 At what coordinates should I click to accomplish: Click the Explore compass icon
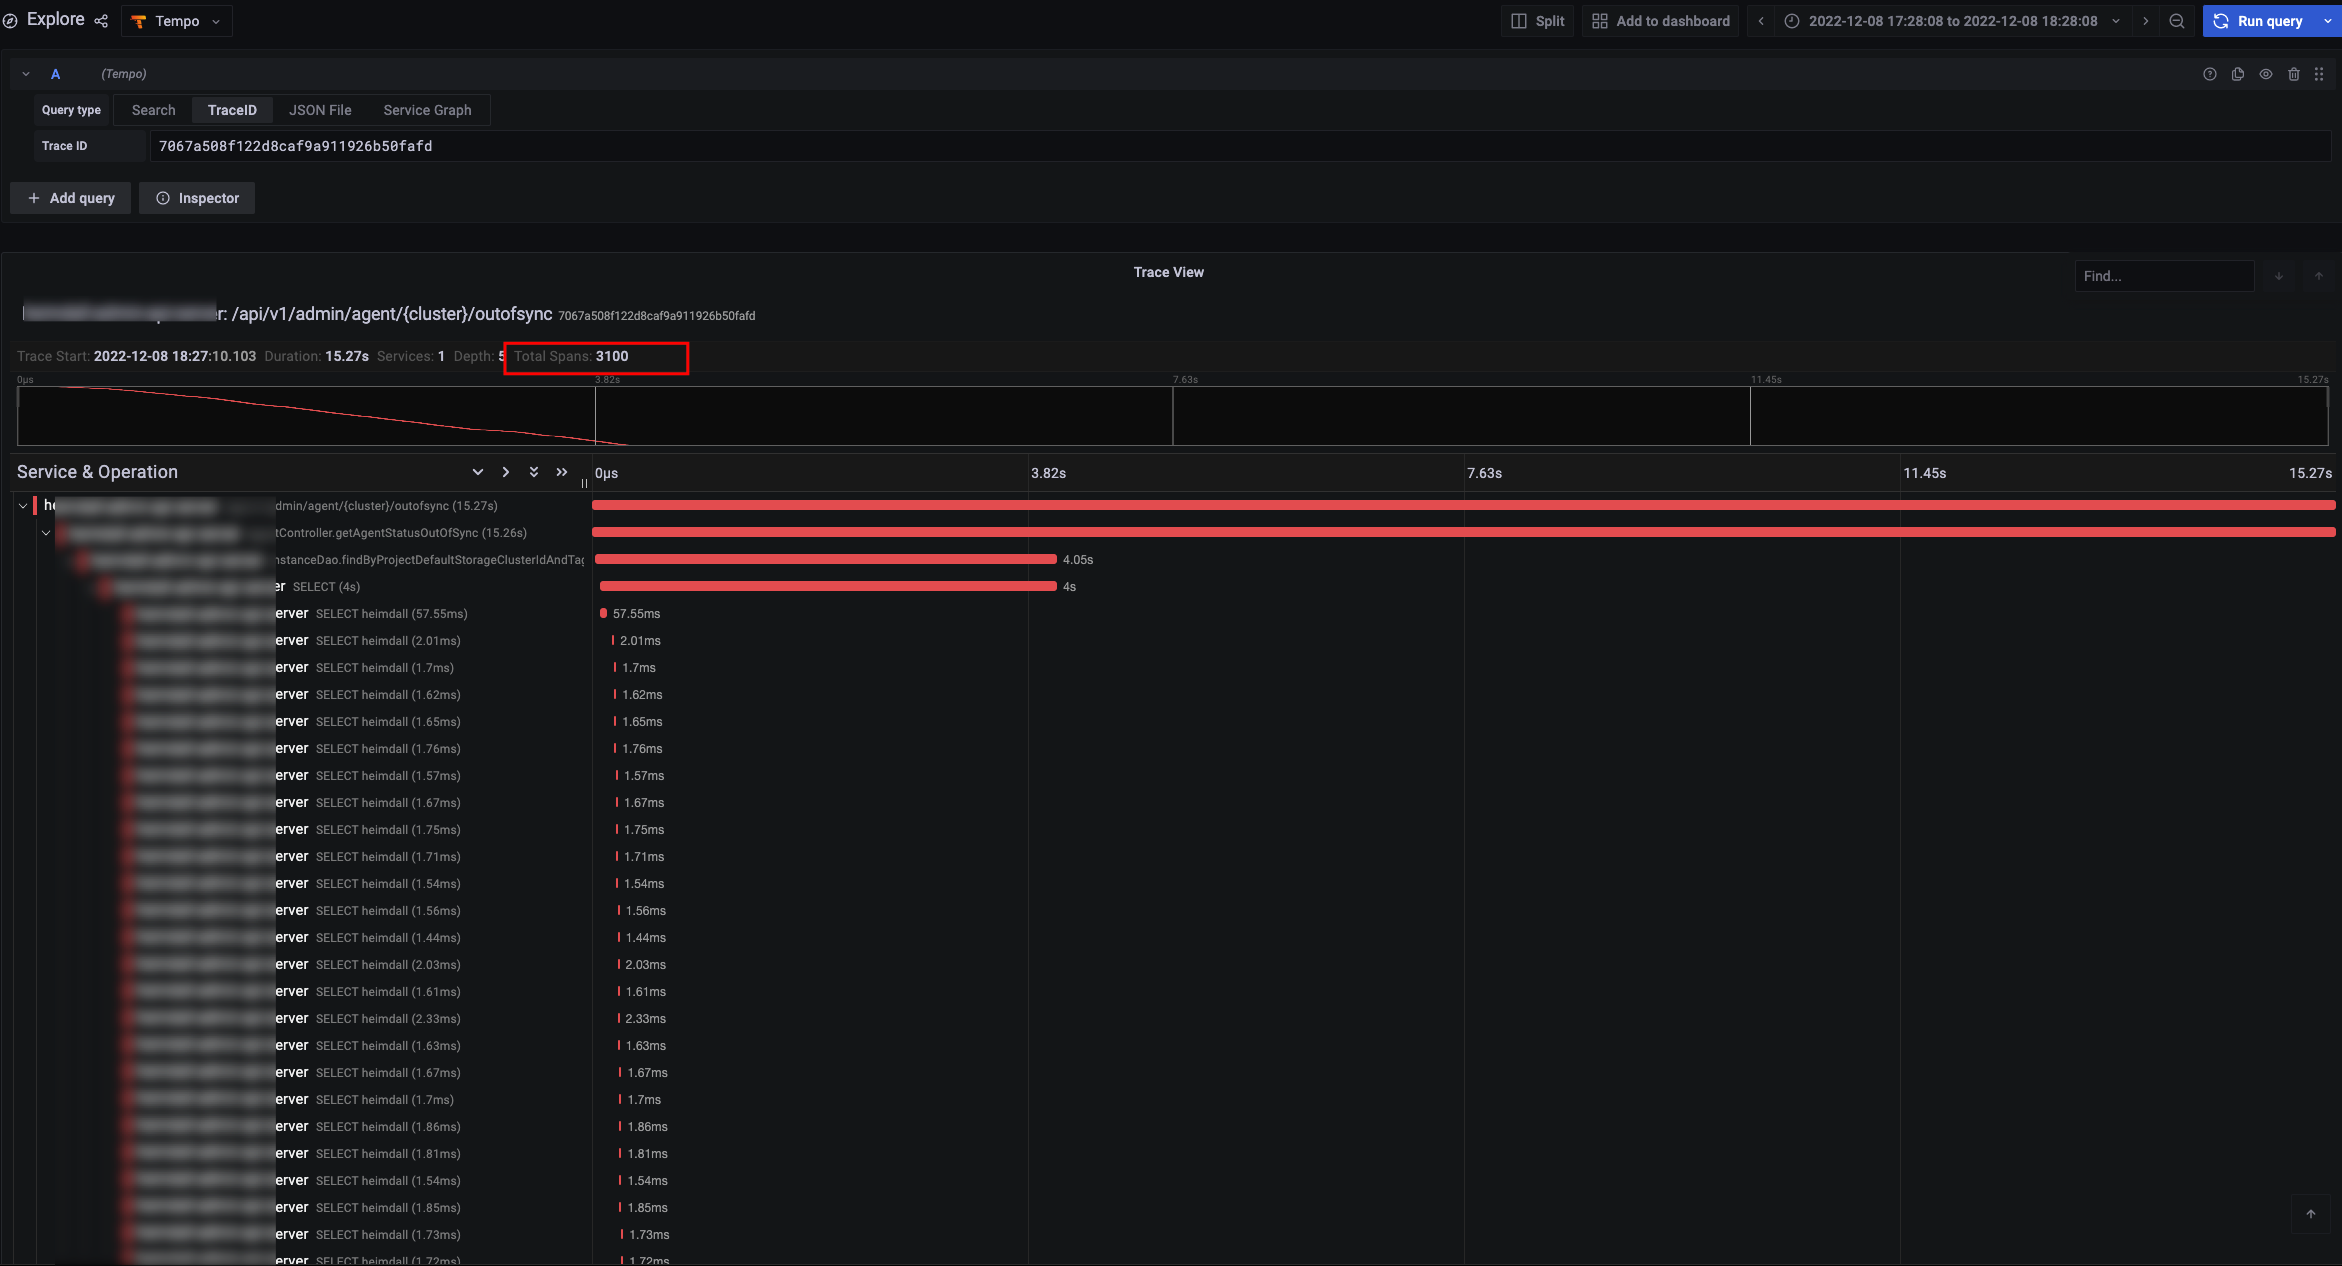pos(11,21)
